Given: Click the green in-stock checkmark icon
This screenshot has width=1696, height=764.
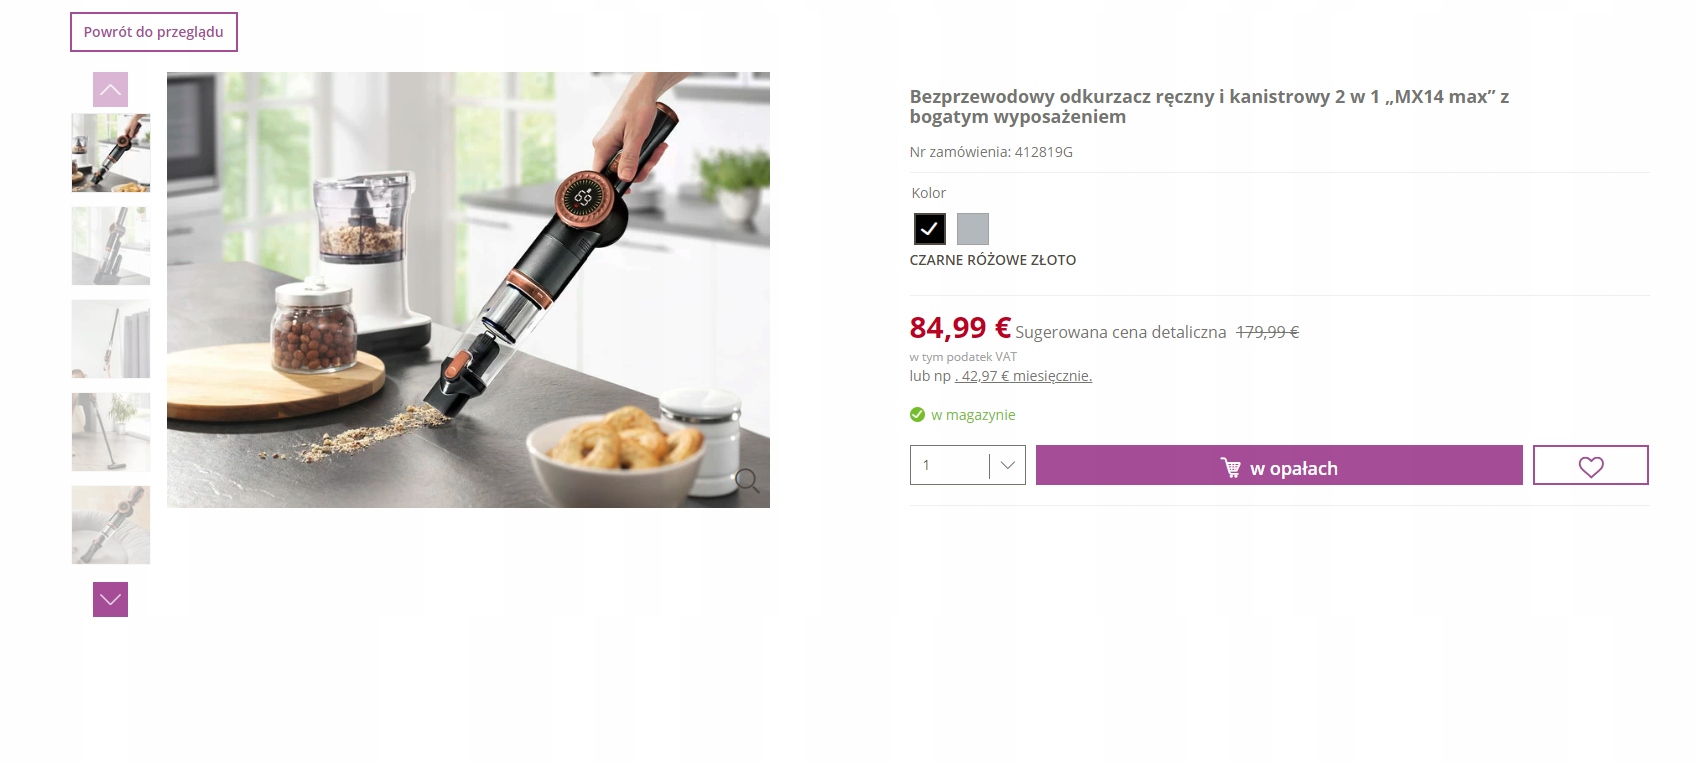Looking at the screenshot, I should coord(917,414).
